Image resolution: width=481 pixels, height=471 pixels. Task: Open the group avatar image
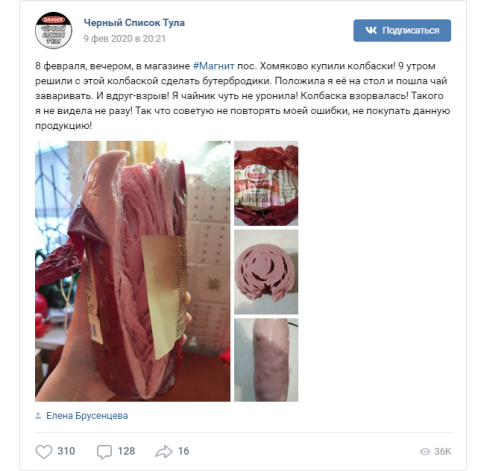point(53,30)
